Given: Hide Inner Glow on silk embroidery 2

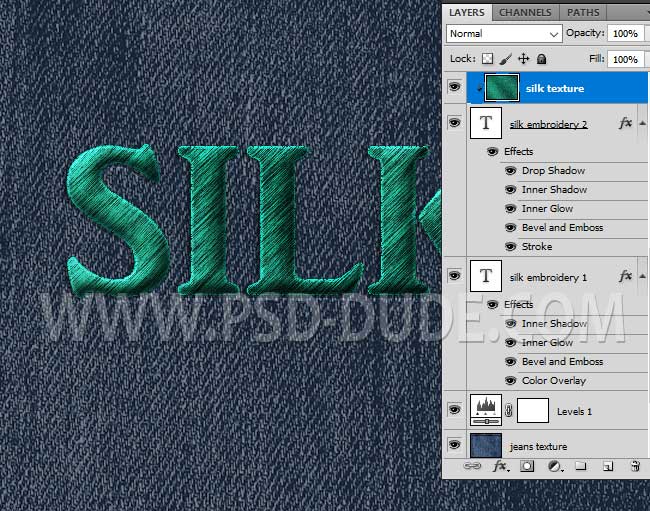Looking at the screenshot, I should 510,208.
